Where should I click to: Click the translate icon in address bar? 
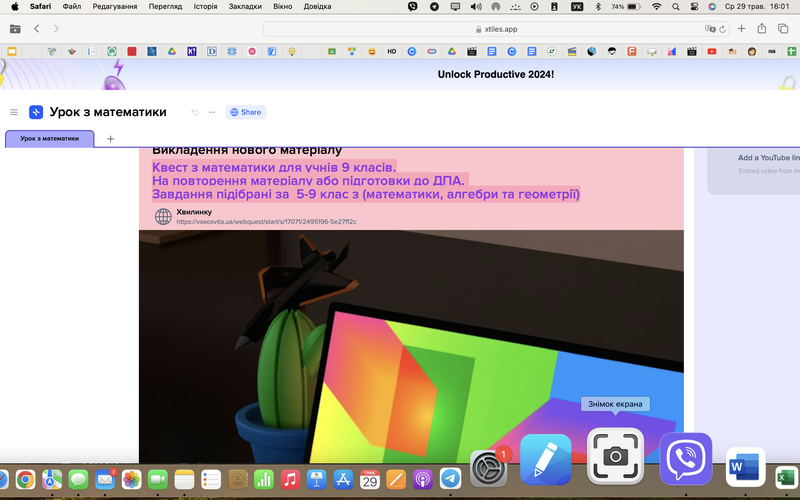point(710,29)
